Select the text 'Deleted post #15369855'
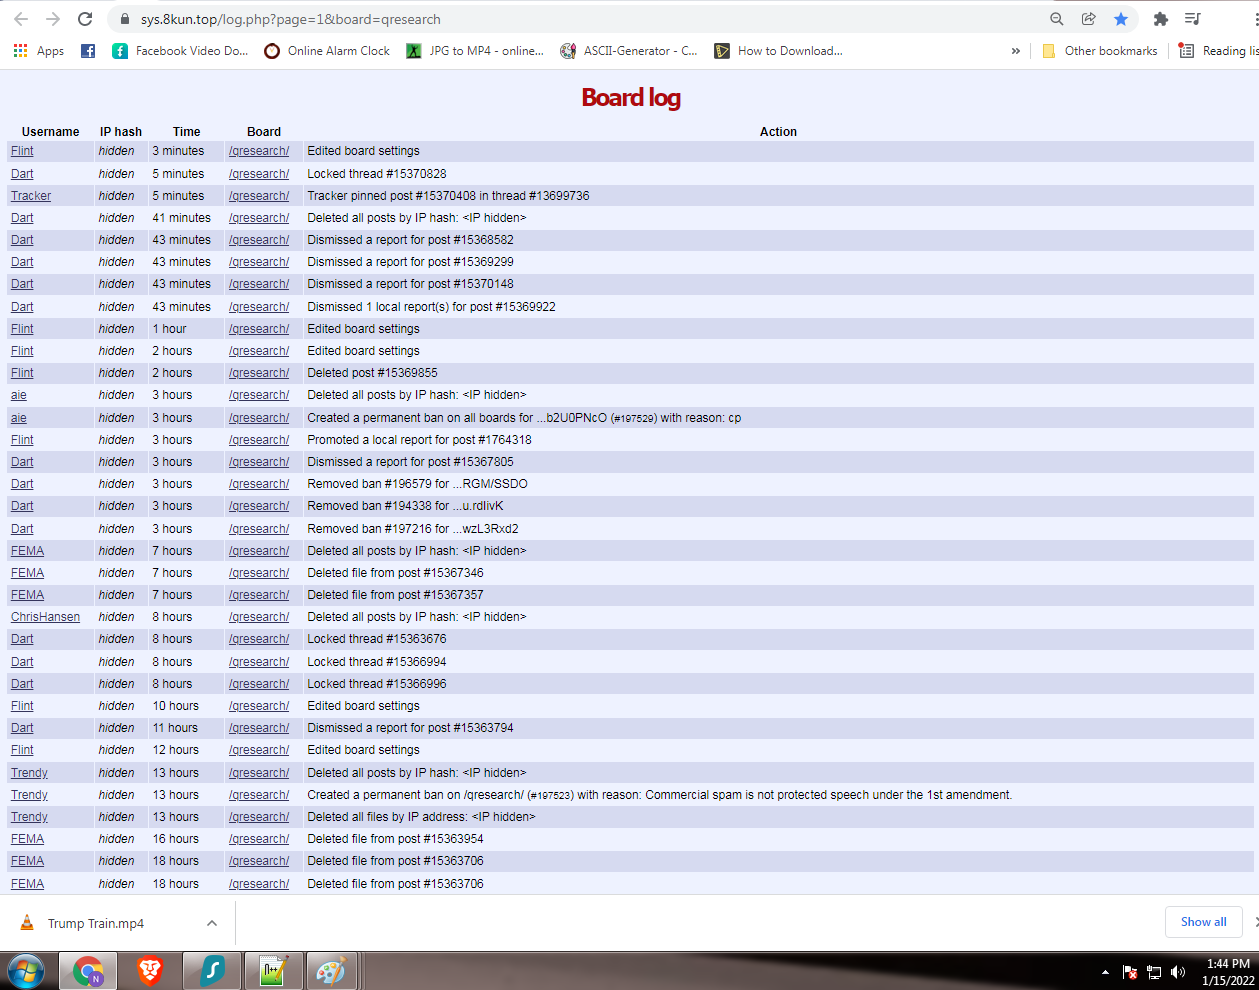 (372, 373)
